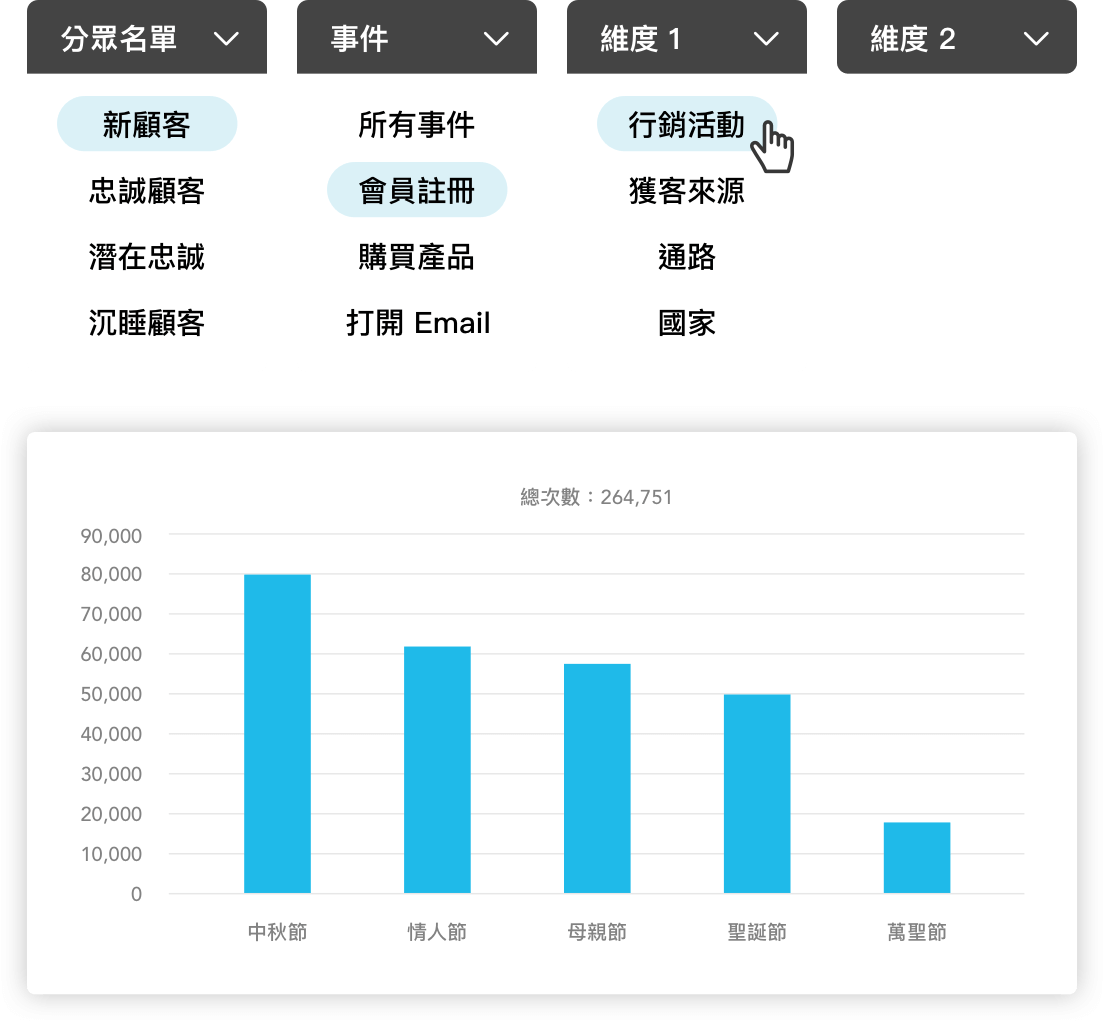Screen dimensions: 1104x1023
Task: Click the 聖誕節 axis label
Action: [757, 932]
